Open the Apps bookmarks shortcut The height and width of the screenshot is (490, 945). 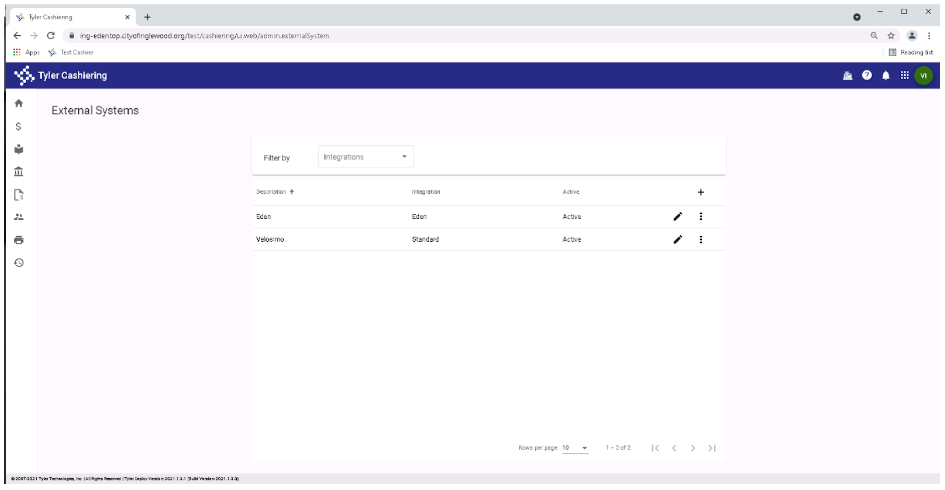pyautogui.click(x=27, y=52)
